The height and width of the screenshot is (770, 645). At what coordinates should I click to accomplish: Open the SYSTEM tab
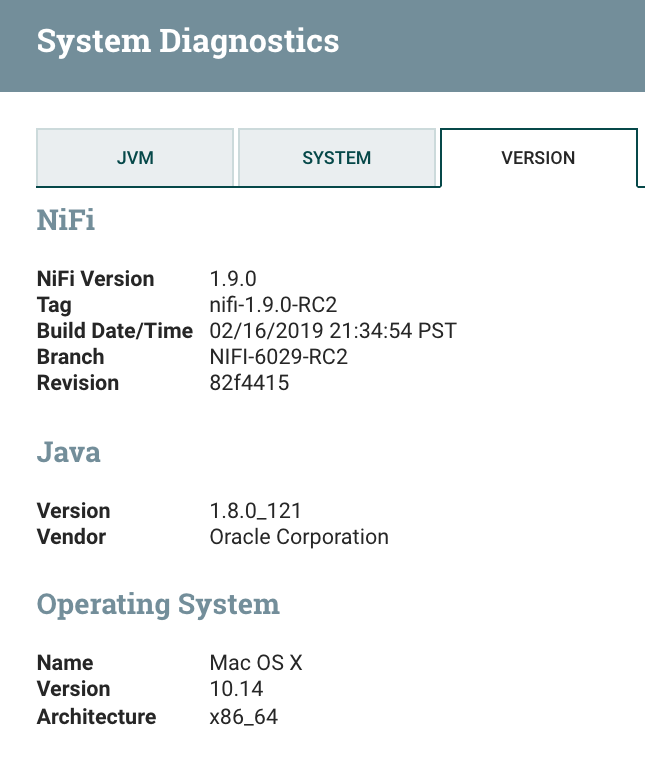[x=337, y=157]
